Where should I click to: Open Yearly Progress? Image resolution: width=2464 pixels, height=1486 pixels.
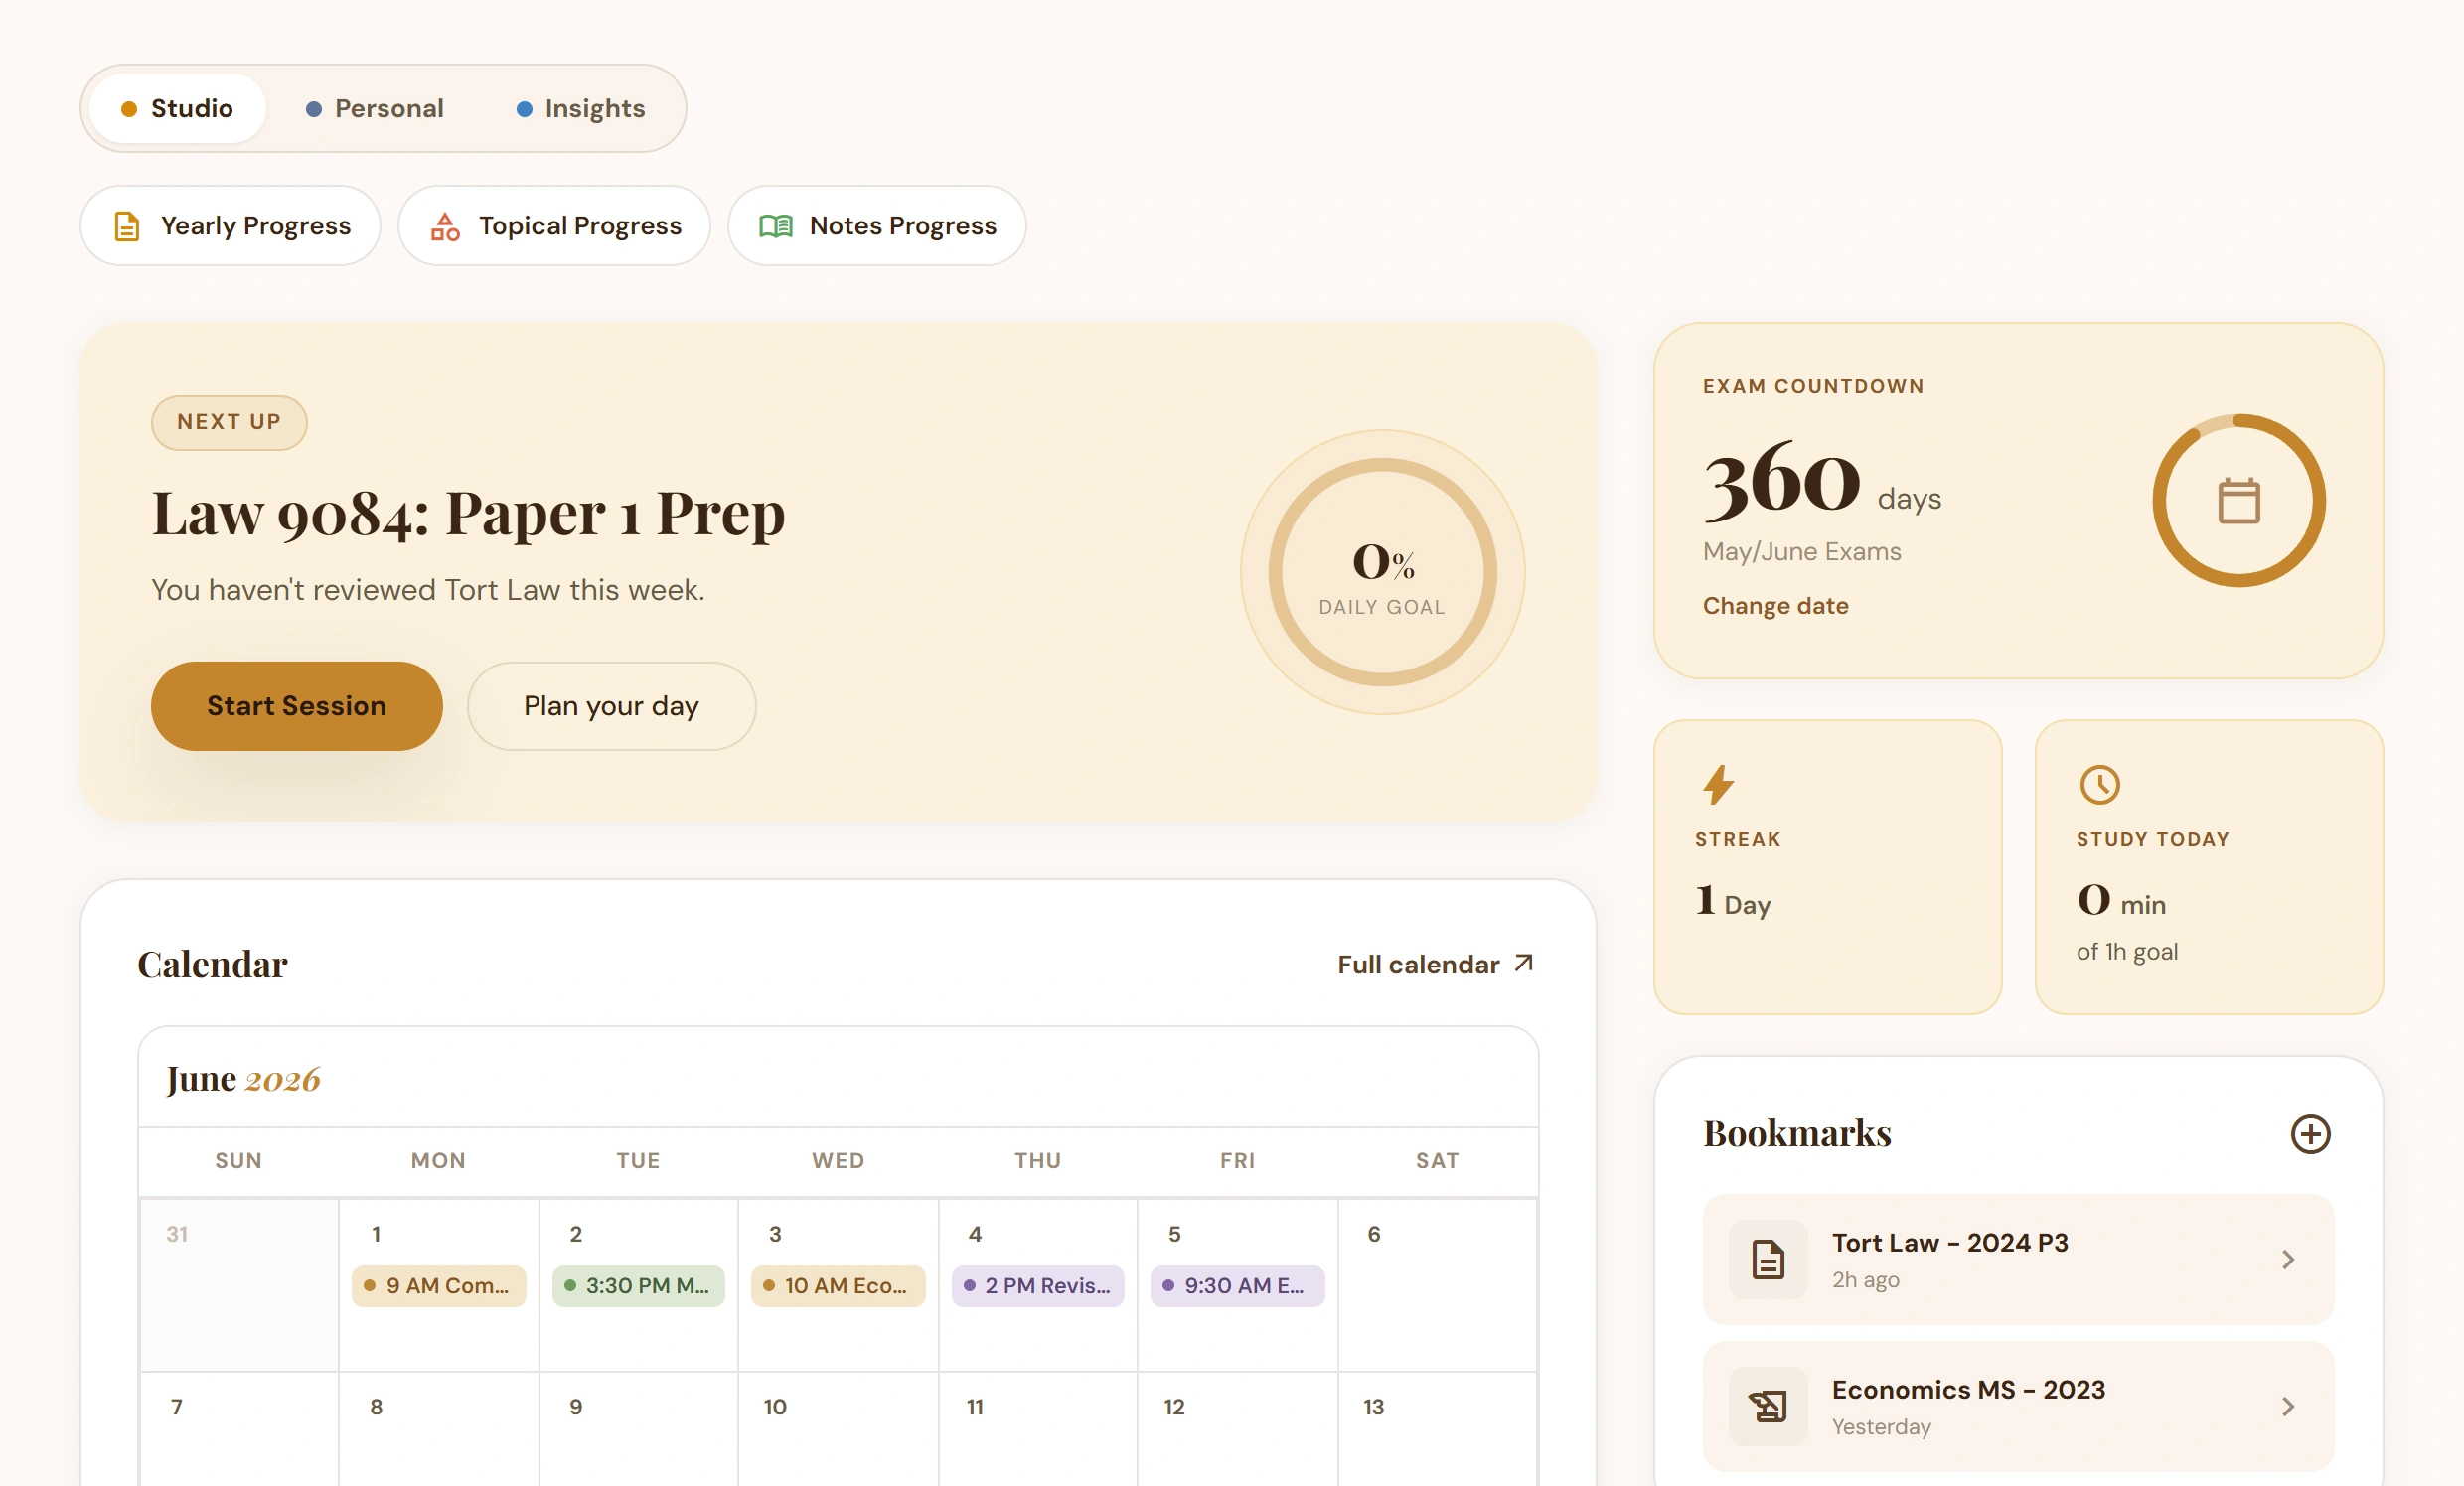(230, 226)
